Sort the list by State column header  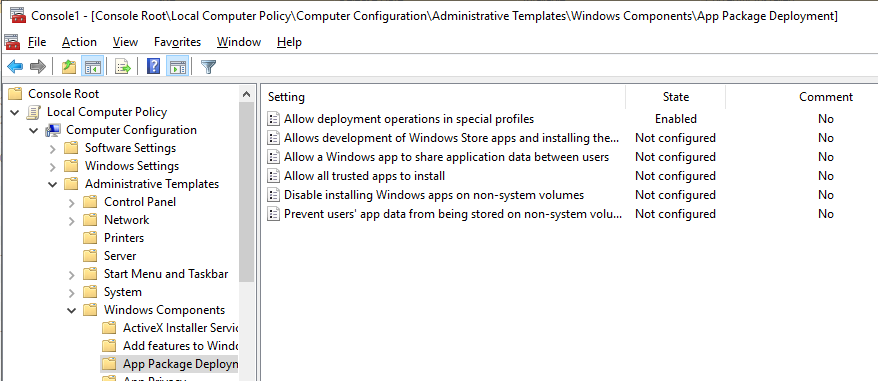[675, 97]
